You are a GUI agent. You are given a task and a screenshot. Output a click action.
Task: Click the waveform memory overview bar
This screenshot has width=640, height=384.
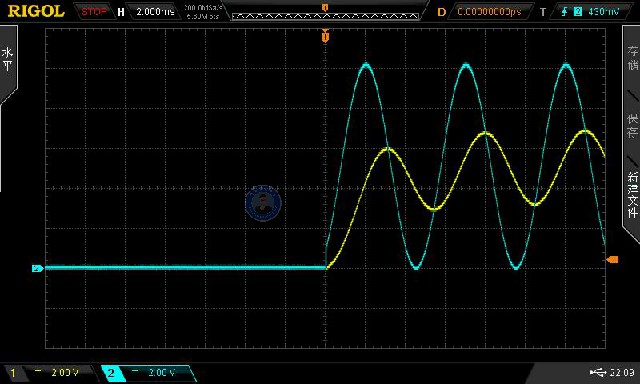coord(325,16)
